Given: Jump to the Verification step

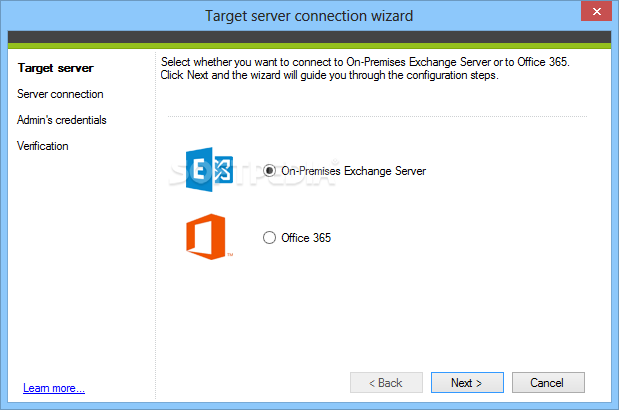Looking at the screenshot, I should 43,146.
